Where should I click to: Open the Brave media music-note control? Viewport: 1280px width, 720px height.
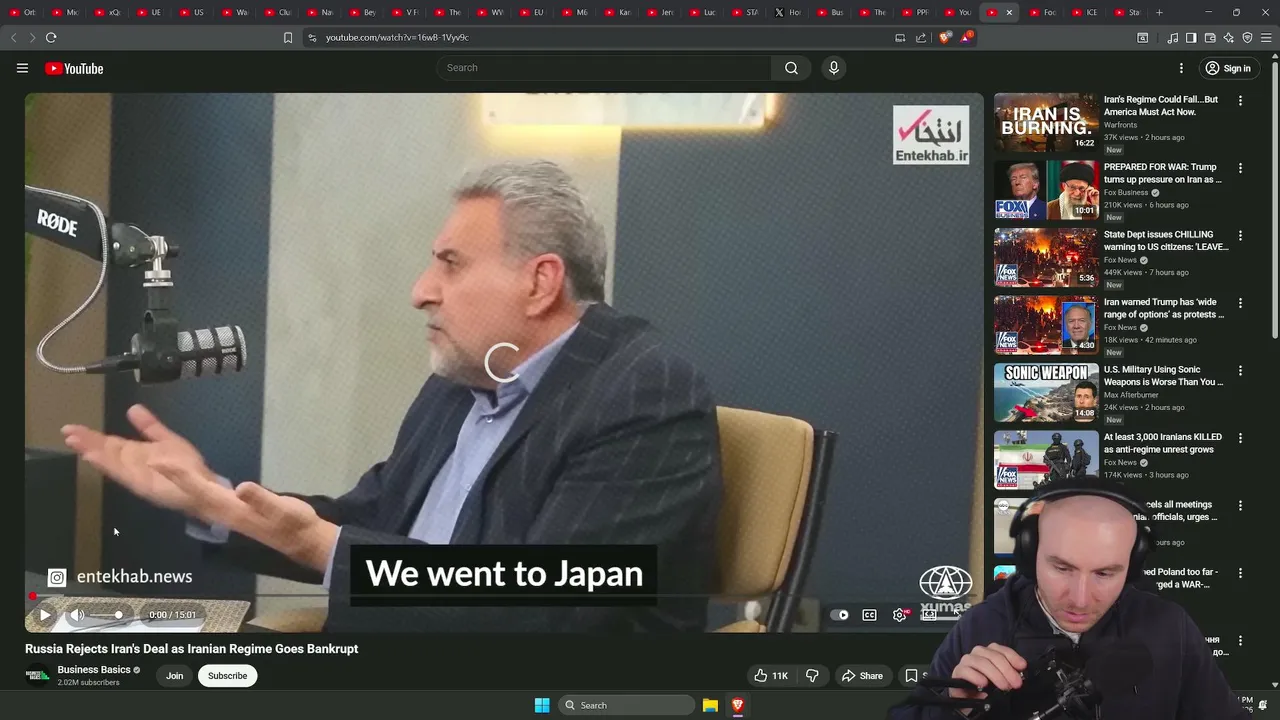tap(1172, 37)
